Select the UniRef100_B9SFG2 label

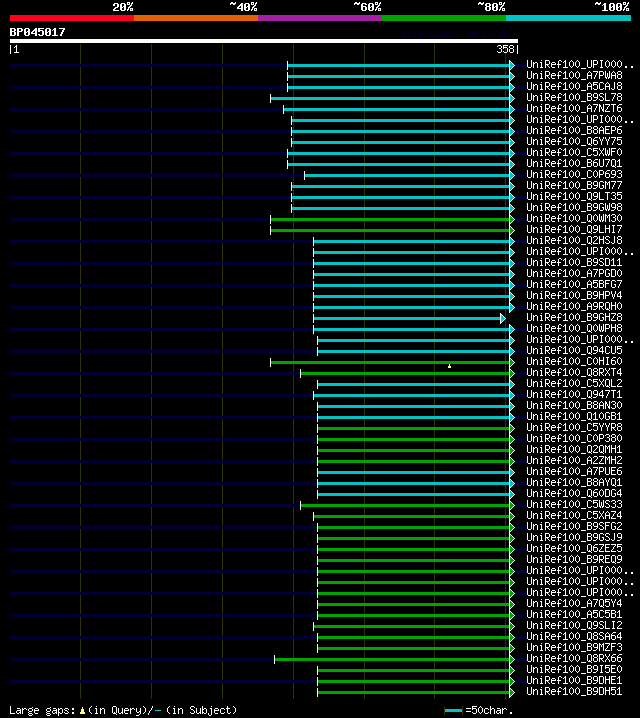click(x=574, y=526)
